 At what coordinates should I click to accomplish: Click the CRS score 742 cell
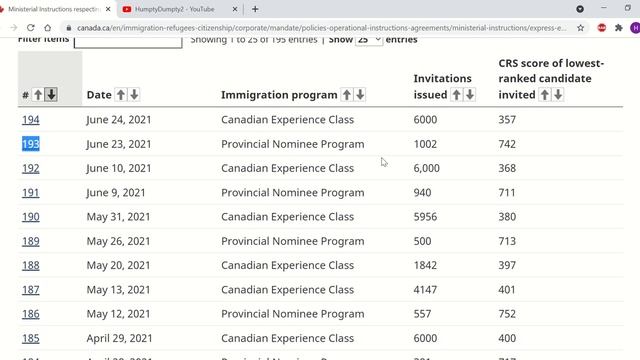click(x=507, y=144)
